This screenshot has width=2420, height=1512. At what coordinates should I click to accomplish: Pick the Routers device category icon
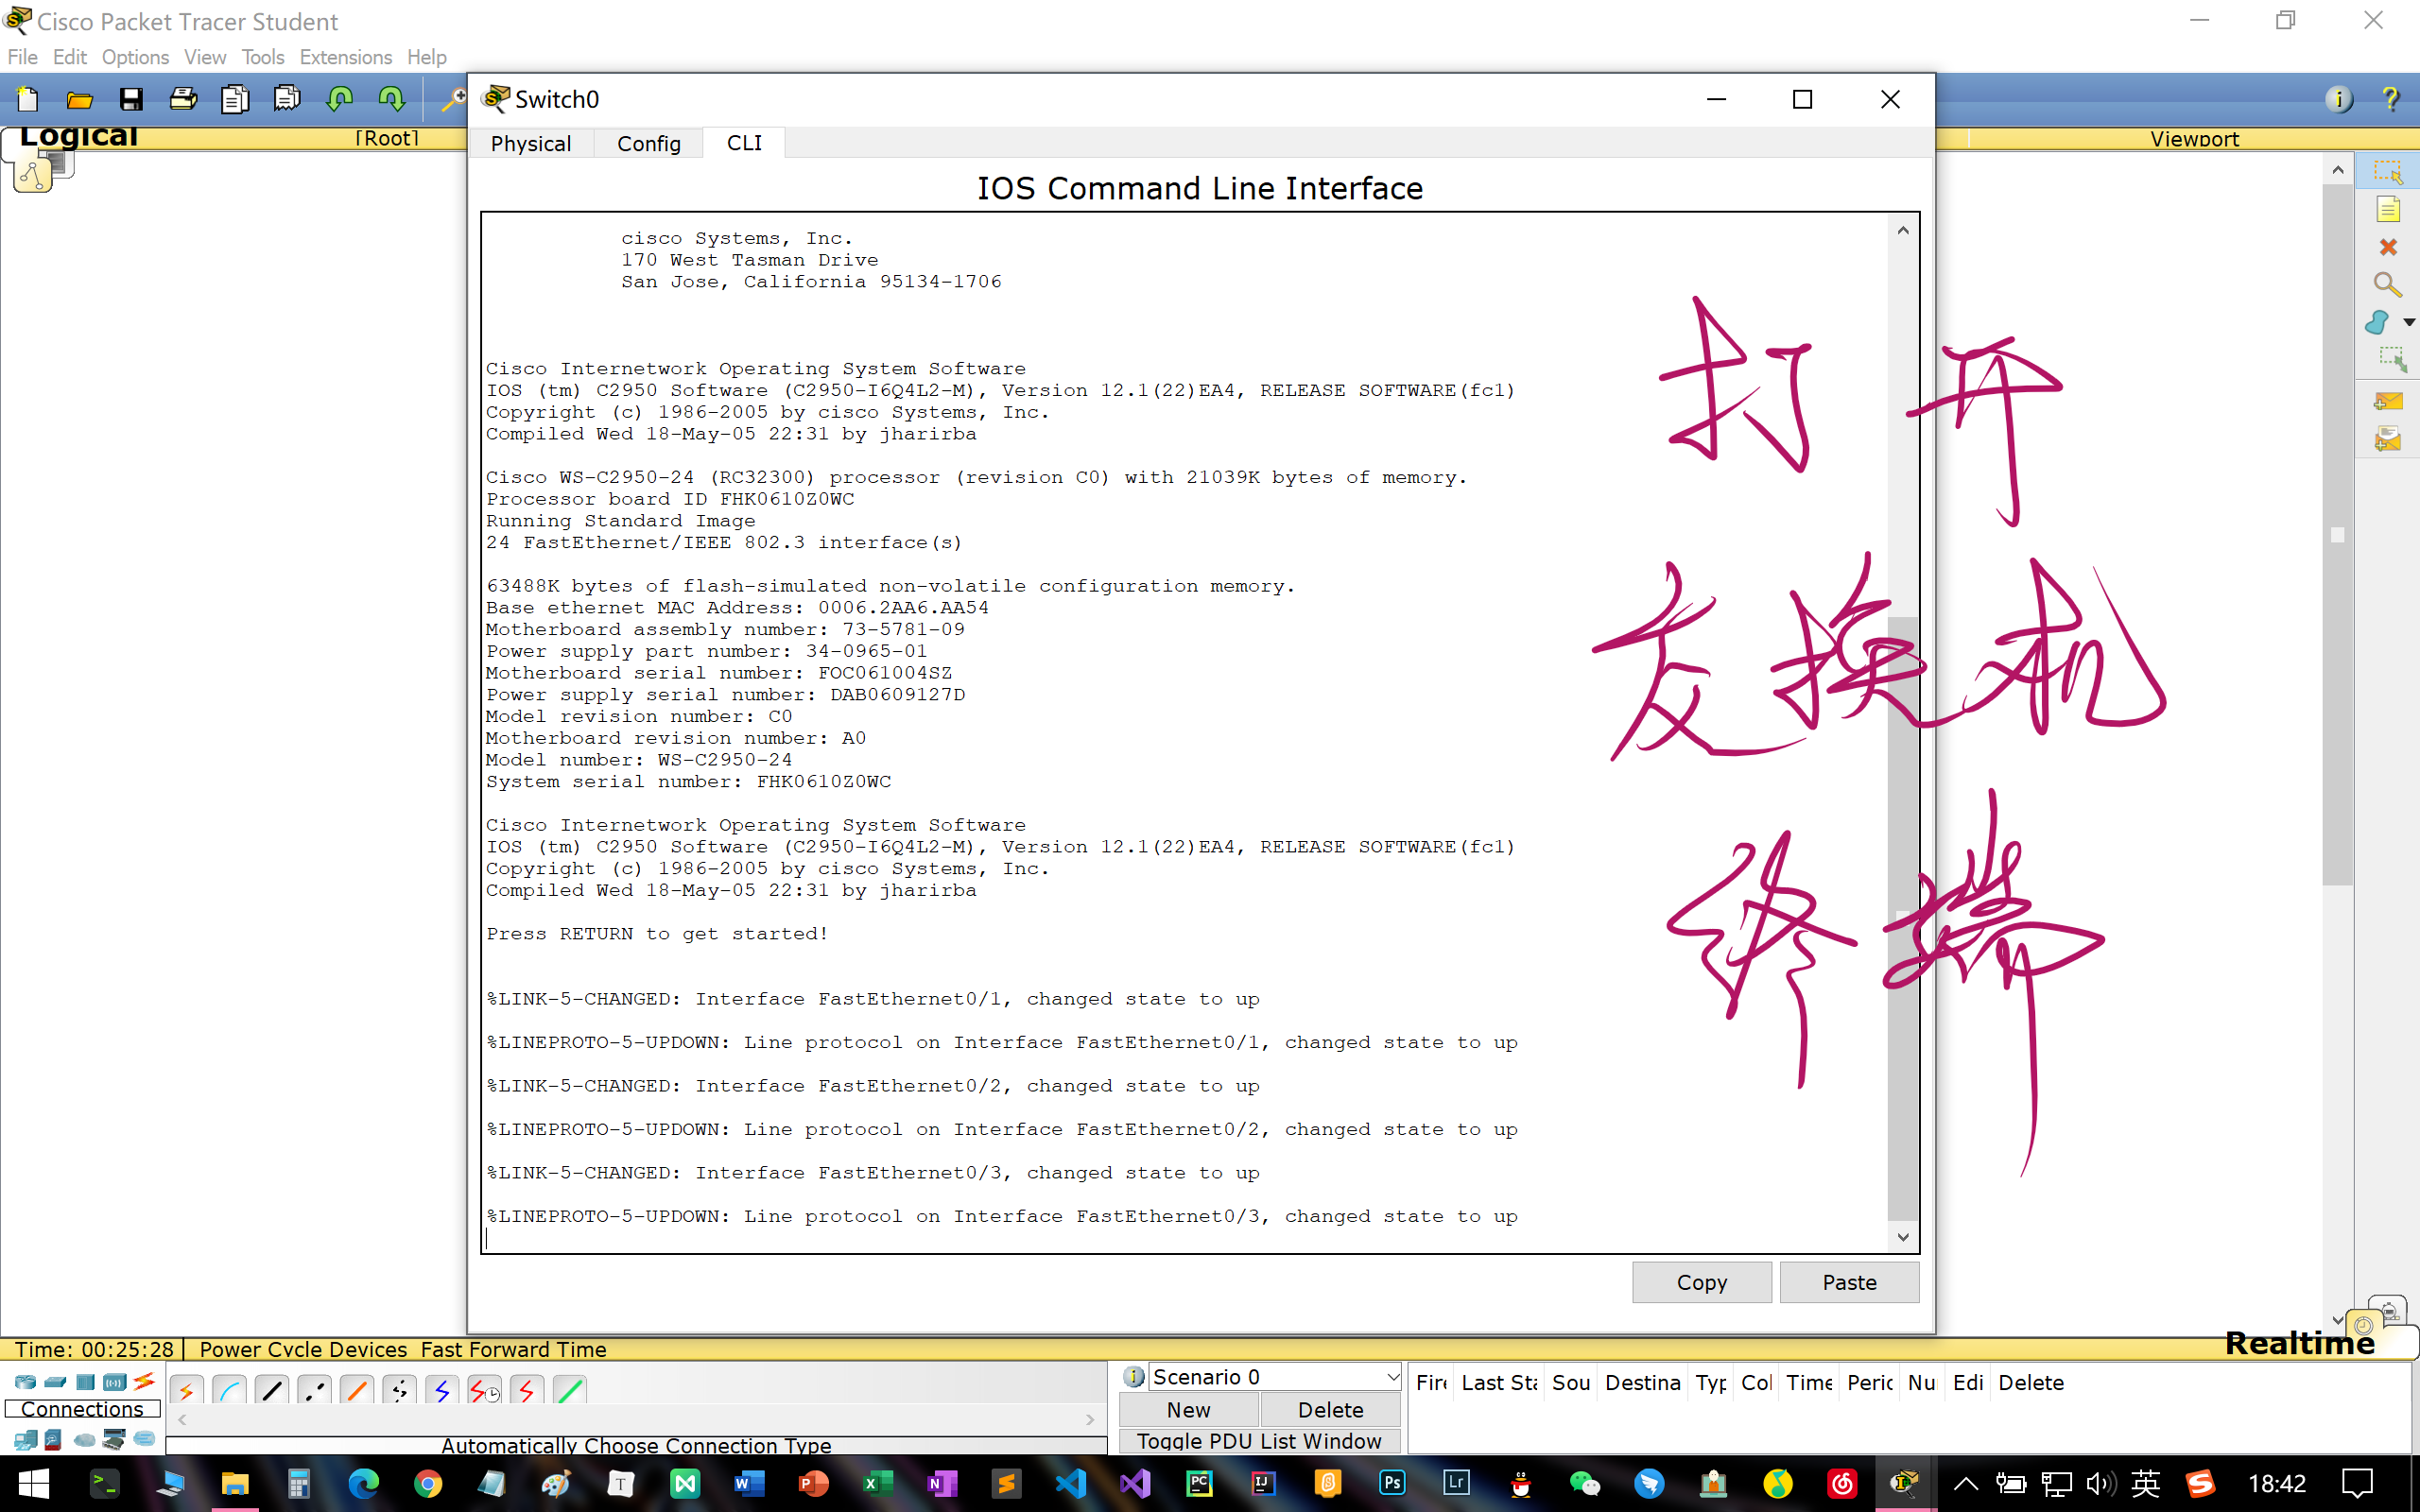(x=25, y=1382)
